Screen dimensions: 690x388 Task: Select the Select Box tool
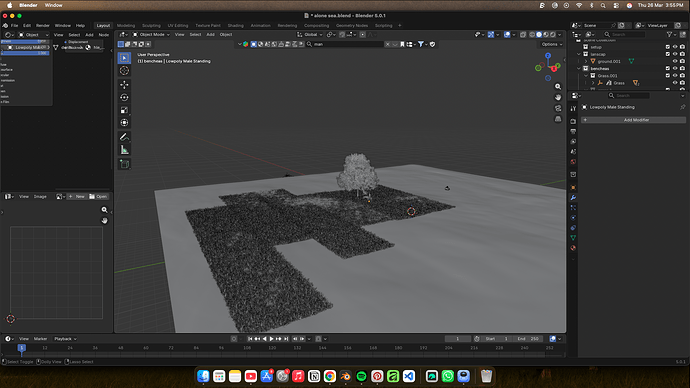click(x=125, y=58)
